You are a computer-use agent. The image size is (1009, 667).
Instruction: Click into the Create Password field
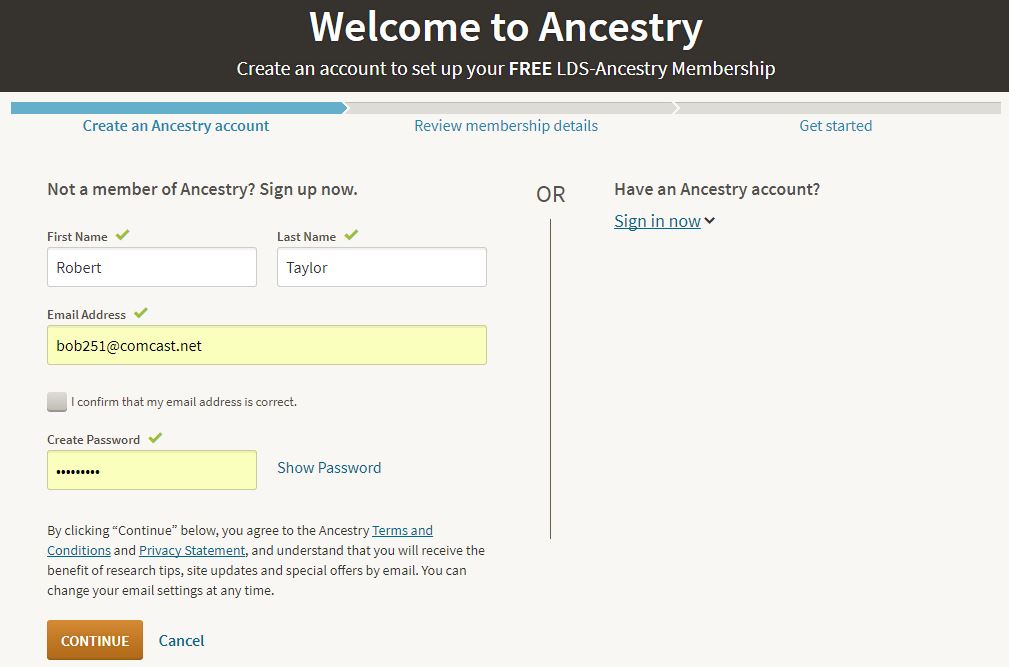152,470
